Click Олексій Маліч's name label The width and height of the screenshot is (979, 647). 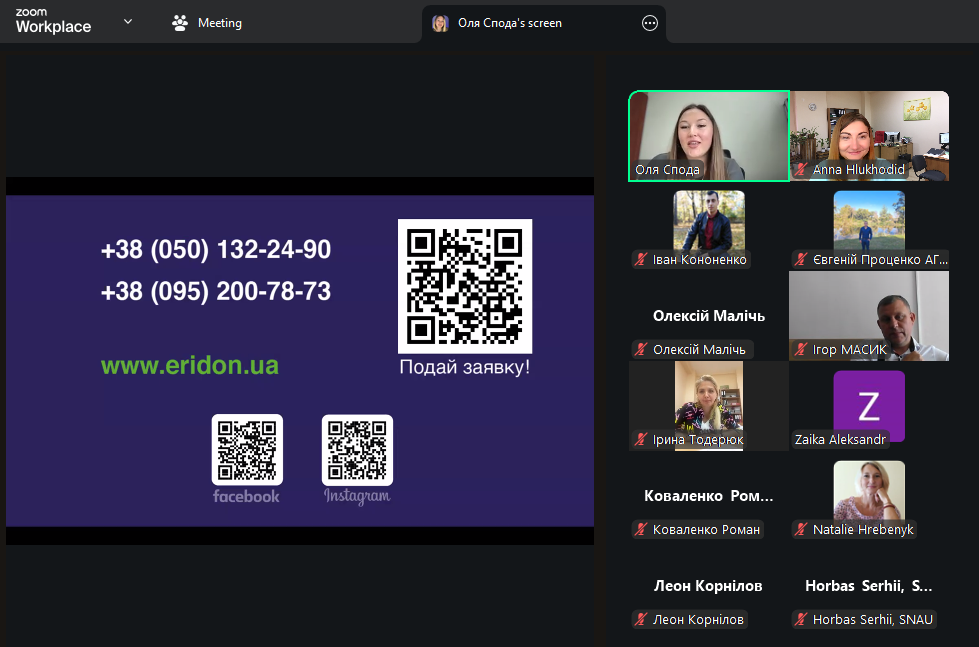click(700, 350)
